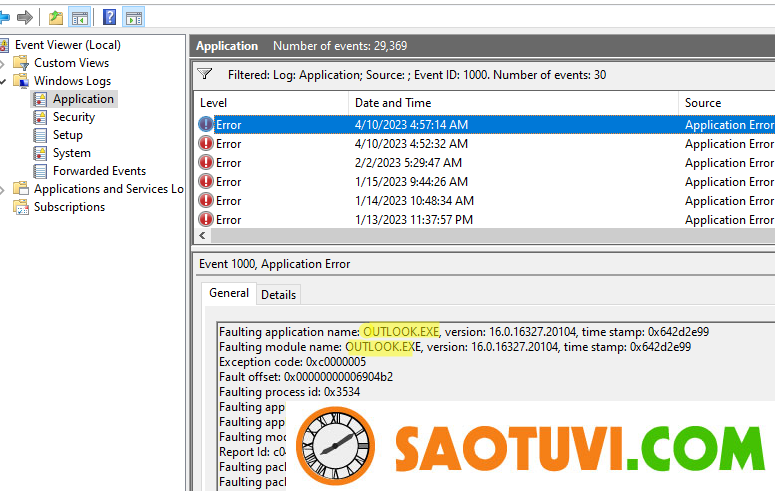Click the Security log icon in tree
Screen dimensions: 775x491
(x=40, y=117)
